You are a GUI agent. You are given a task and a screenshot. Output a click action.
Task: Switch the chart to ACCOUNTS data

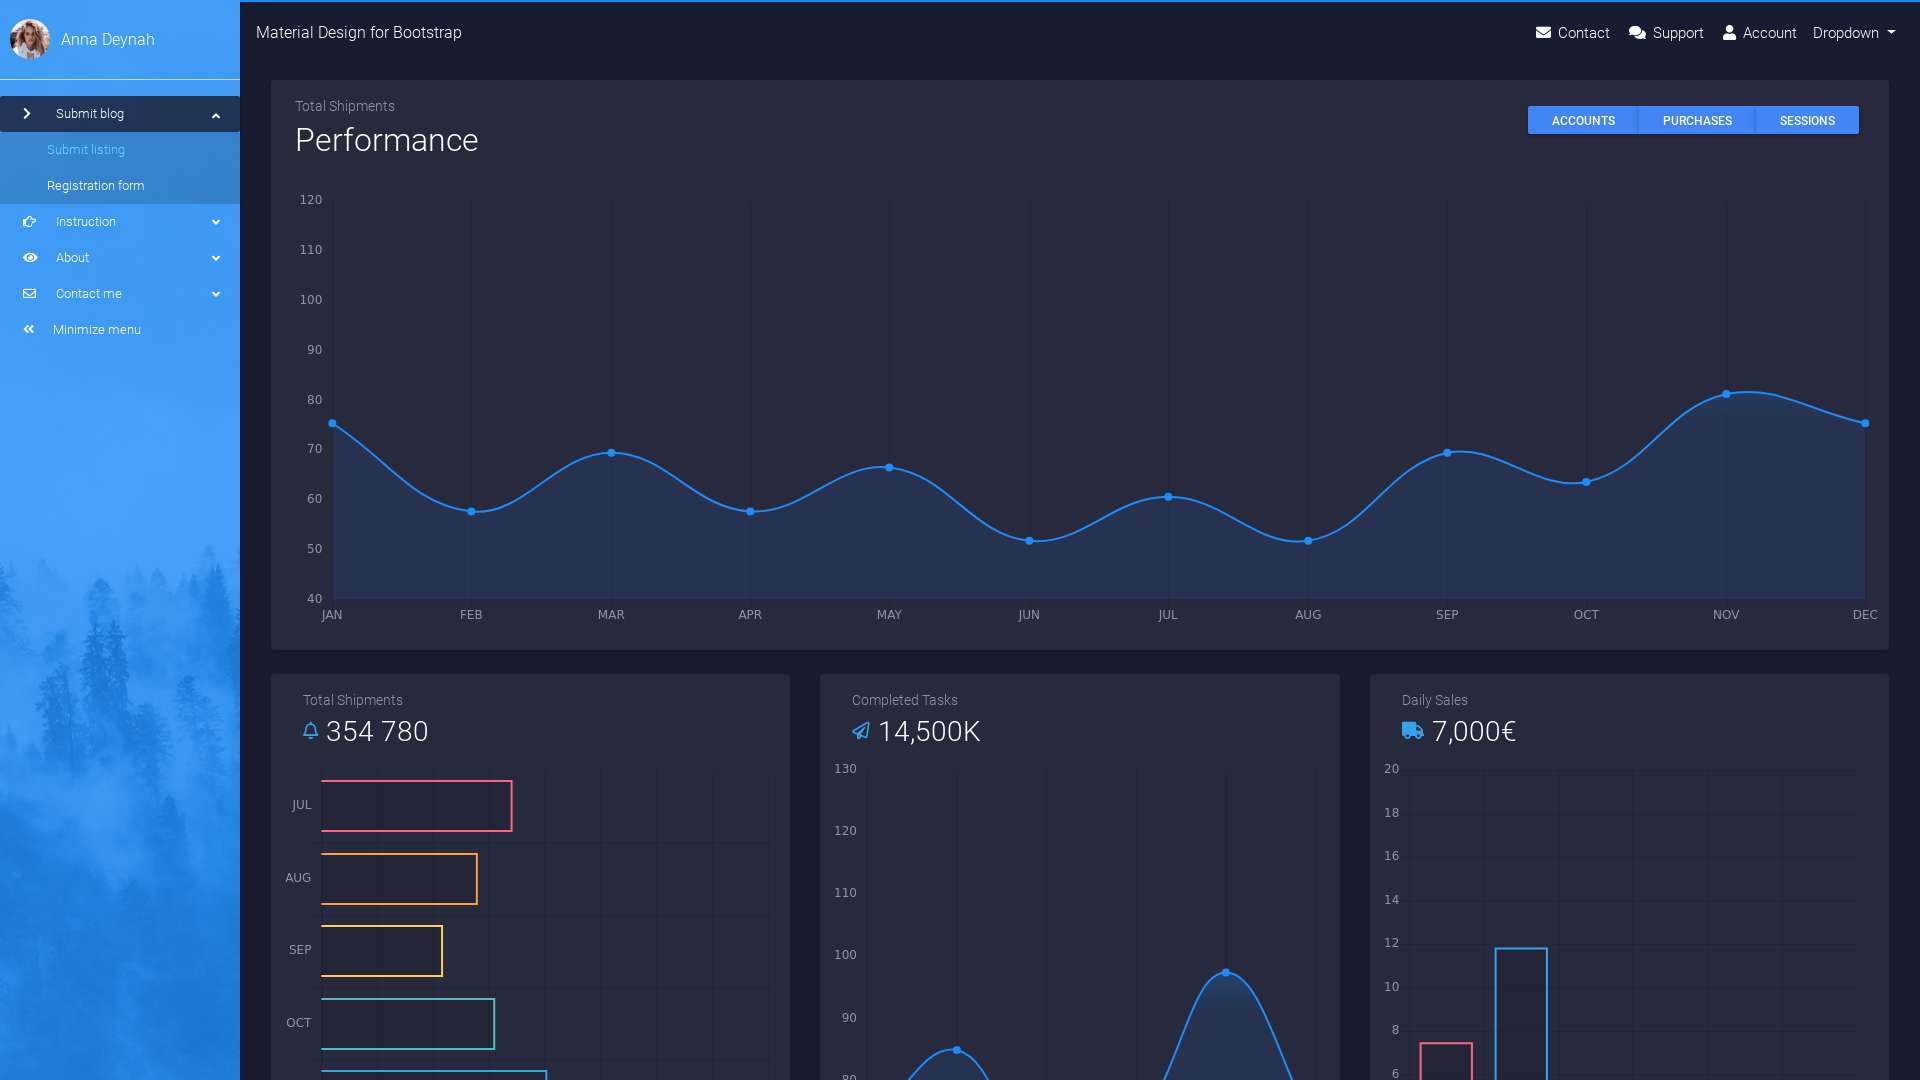click(x=1583, y=121)
